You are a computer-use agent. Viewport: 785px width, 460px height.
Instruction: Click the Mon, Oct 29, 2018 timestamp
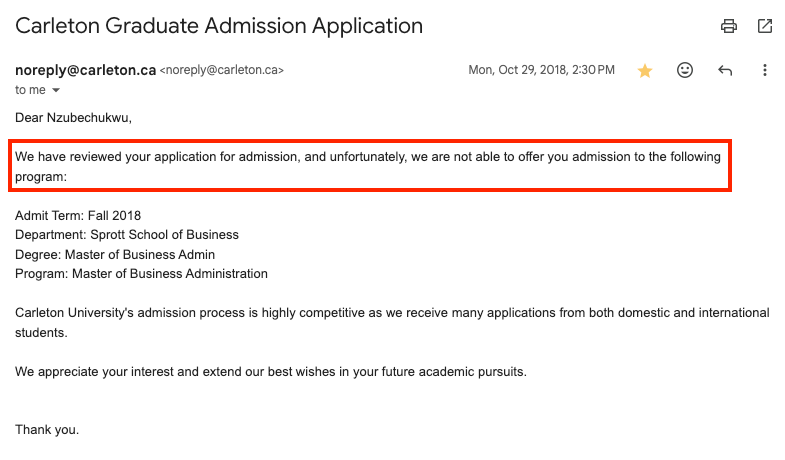(541, 70)
